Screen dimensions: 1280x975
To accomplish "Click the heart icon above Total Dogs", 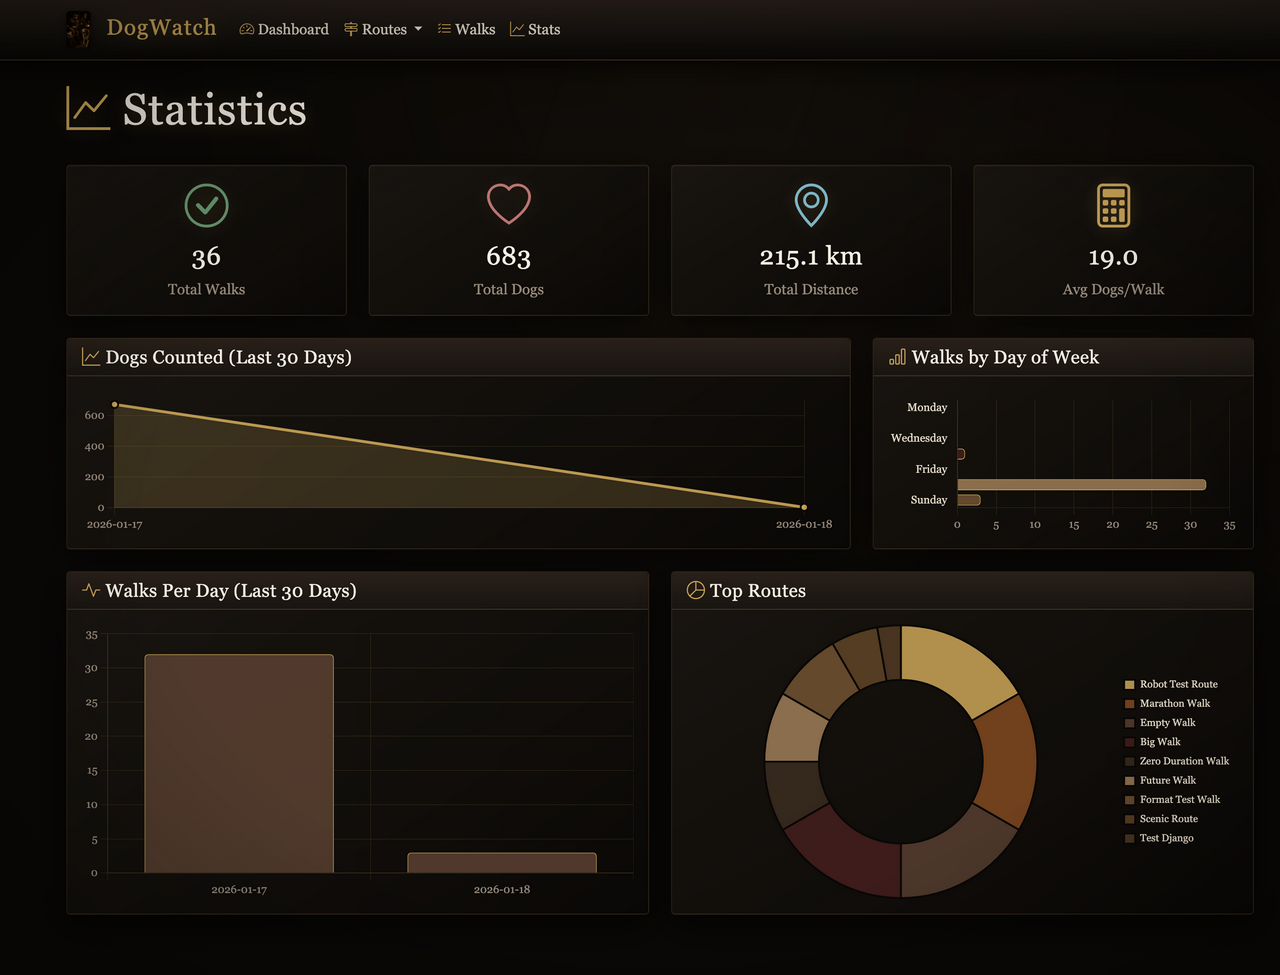I will pyautogui.click(x=508, y=204).
